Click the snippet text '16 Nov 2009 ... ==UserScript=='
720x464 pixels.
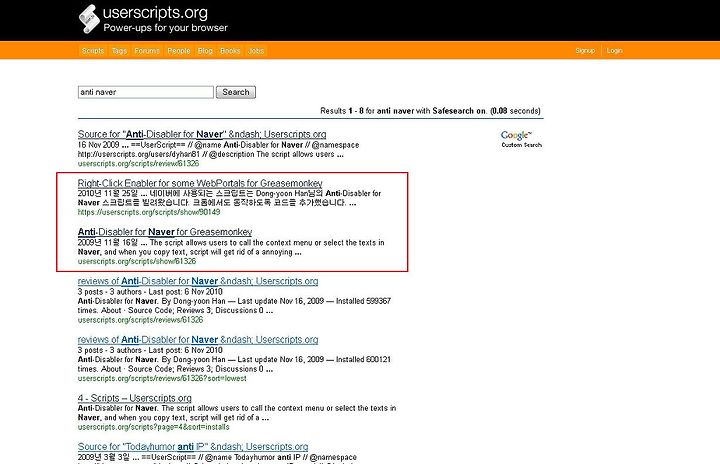pos(219,150)
